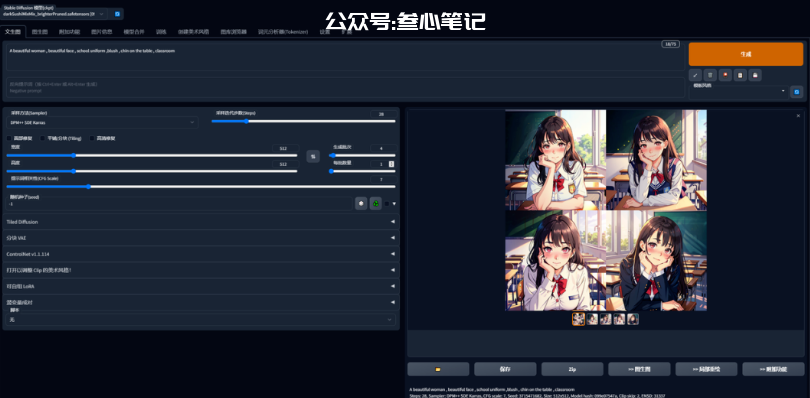The height and width of the screenshot is (398, 810).
Task: Enable the 平铺/分块 (Tiling) checkbox
Action: tap(44, 138)
